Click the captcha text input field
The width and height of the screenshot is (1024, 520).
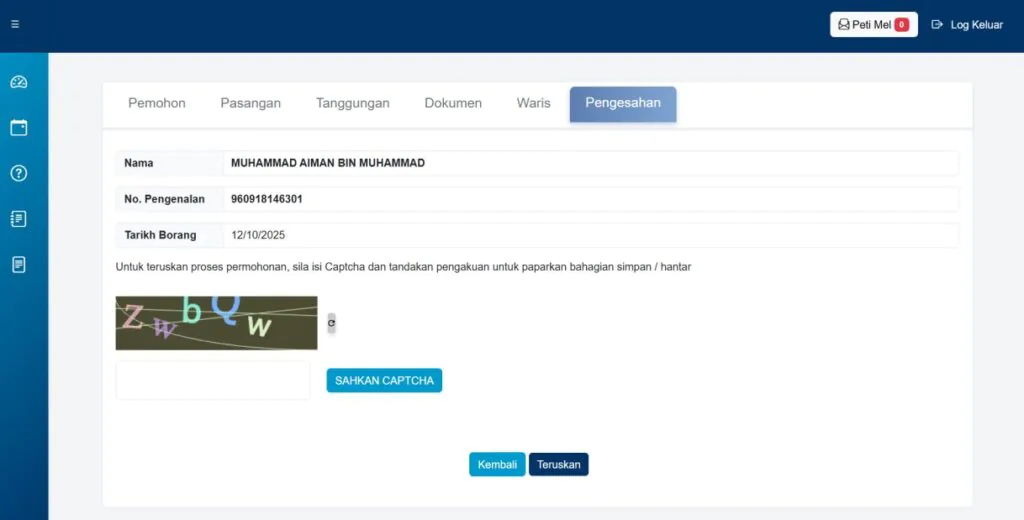pos(213,380)
